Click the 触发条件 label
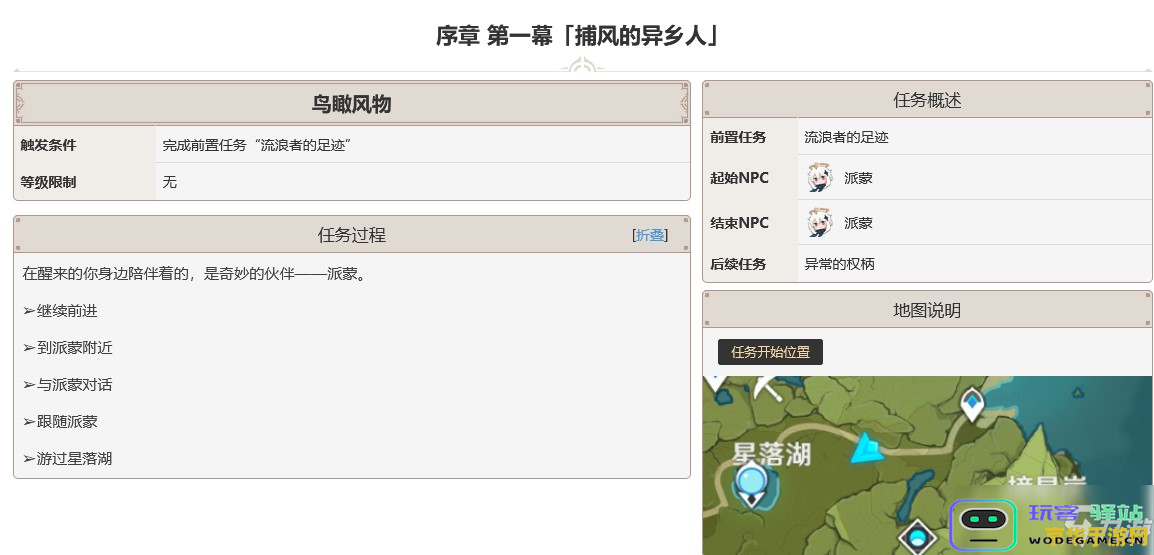Image resolution: width=1154 pixels, height=555 pixels. click(x=49, y=145)
